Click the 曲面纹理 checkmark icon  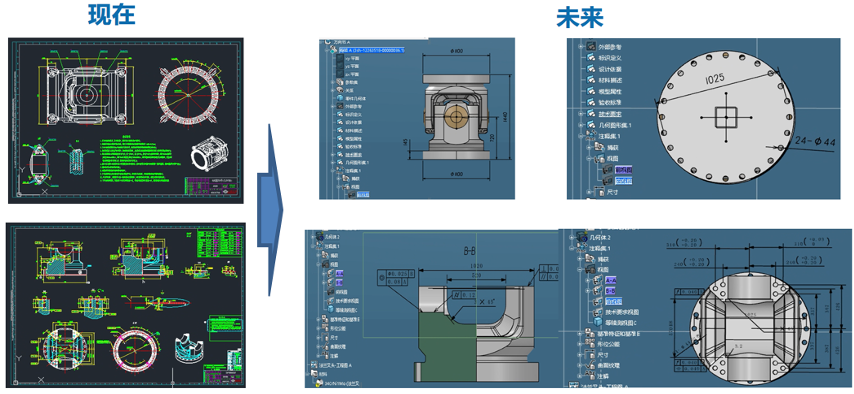point(590,365)
